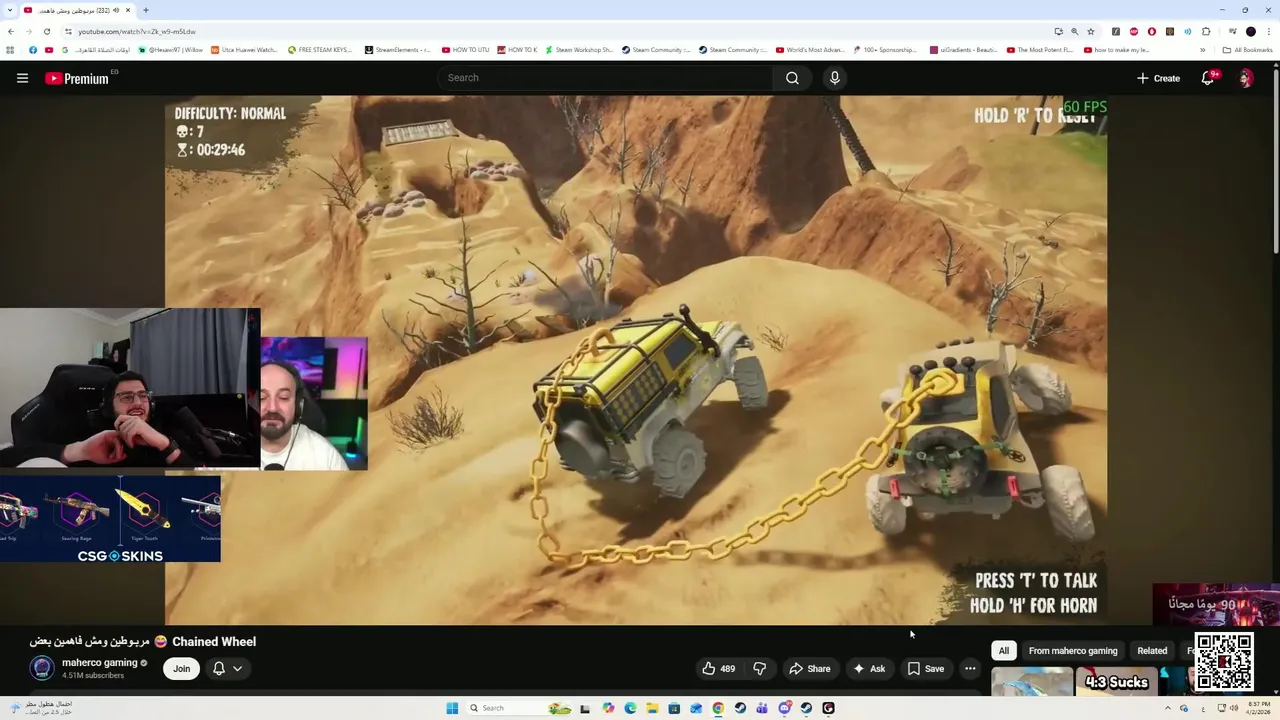The height and width of the screenshot is (720, 1280).
Task: Save video to a playlist
Action: [925, 669]
